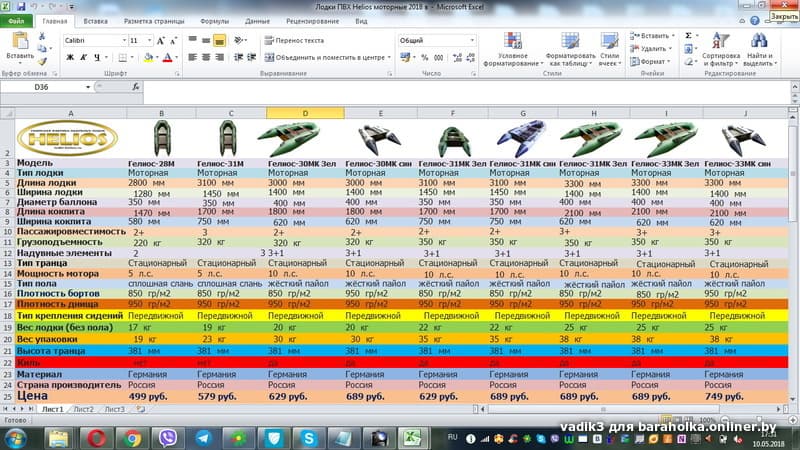Toggle highlighted bottom vertical alignment
Image resolution: width=800 pixels, height=450 pixels.
click(x=219, y=40)
